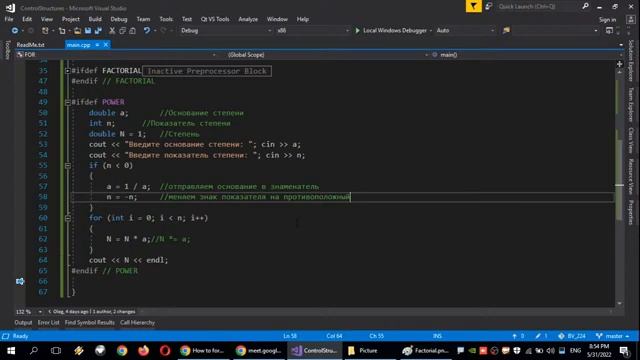This screenshot has height=360, width=640.
Task: Open the Auto dropdown in debug toolbar
Action: tap(465, 31)
